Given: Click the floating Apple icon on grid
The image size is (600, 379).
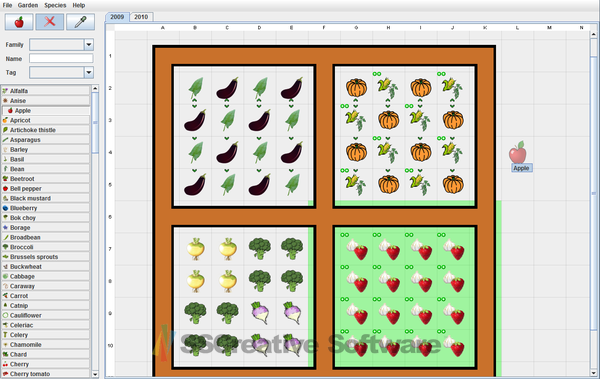Looking at the screenshot, I should 518,152.
